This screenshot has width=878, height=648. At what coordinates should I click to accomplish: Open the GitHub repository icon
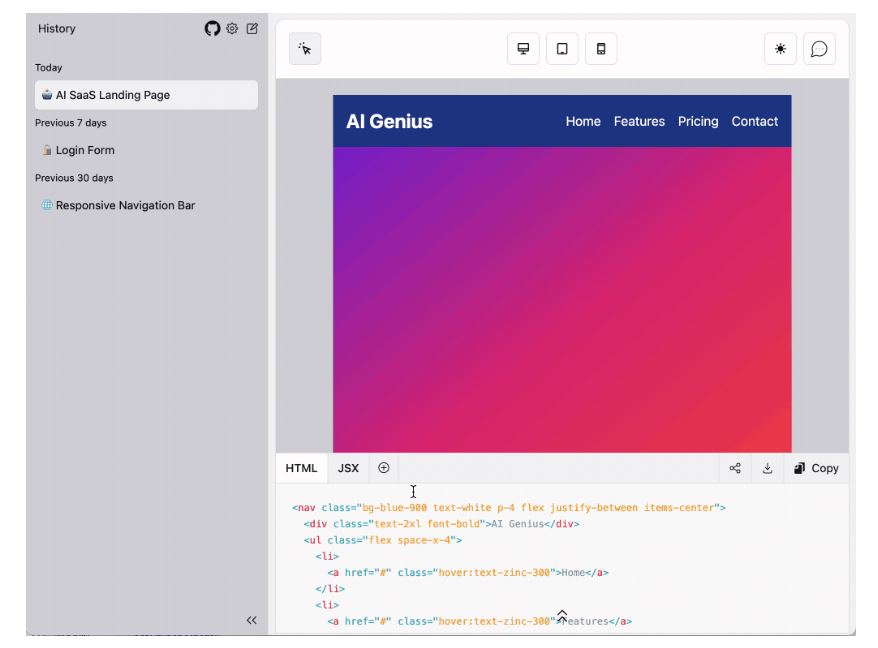pyautogui.click(x=212, y=29)
